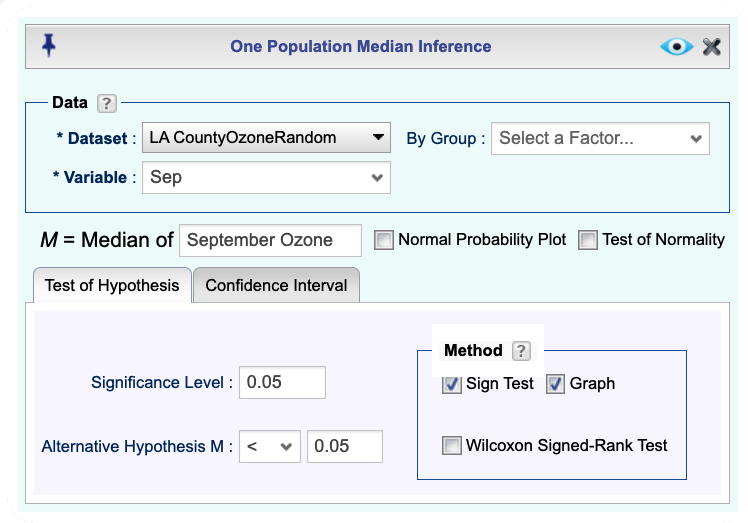Open the Method help question mark
The width and height of the screenshot is (748, 523).
(x=521, y=351)
